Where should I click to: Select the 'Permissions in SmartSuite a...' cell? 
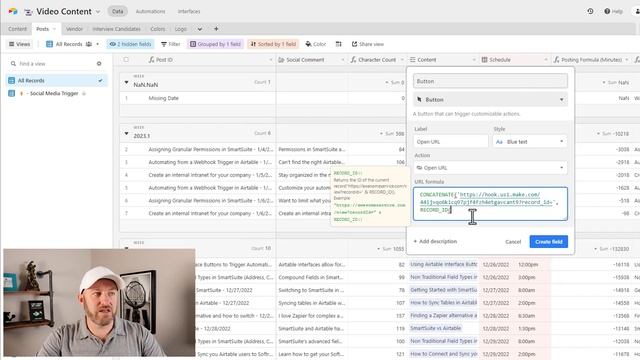point(312,149)
